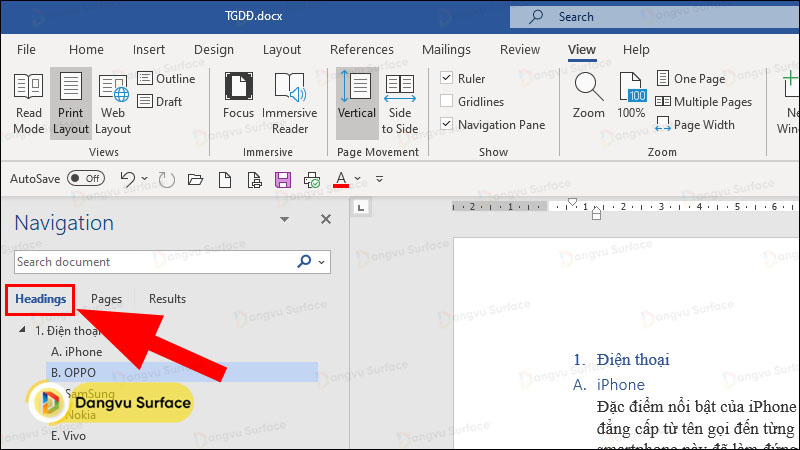The image size is (800, 450).
Task: Open the Home tab
Action: [x=86, y=49]
